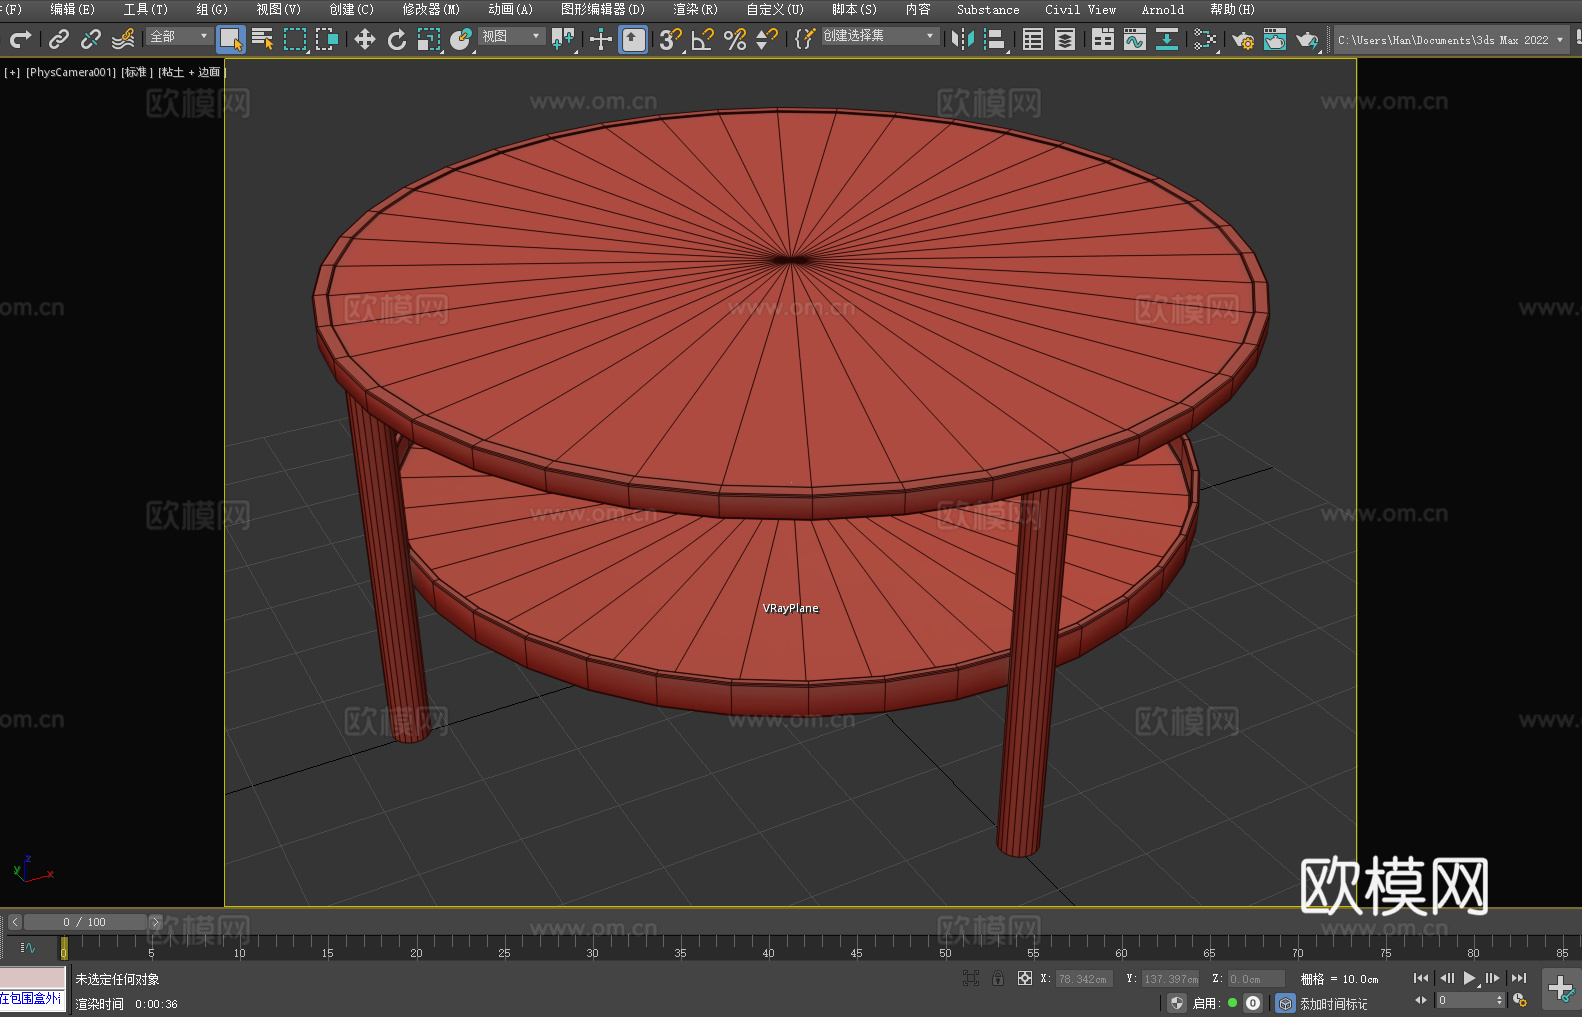Toggle Window/Crossing selection mode
This screenshot has height=1017, width=1582.
pyautogui.click(x=327, y=39)
